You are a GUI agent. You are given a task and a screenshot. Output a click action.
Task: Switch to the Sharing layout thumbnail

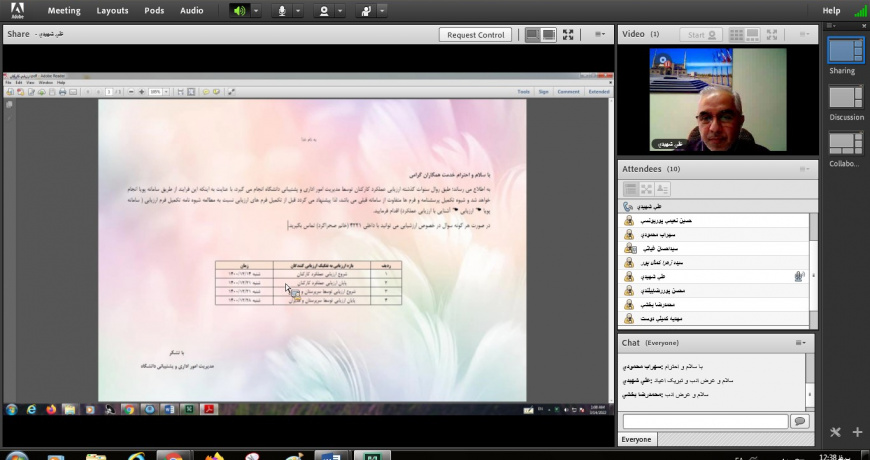(846, 50)
